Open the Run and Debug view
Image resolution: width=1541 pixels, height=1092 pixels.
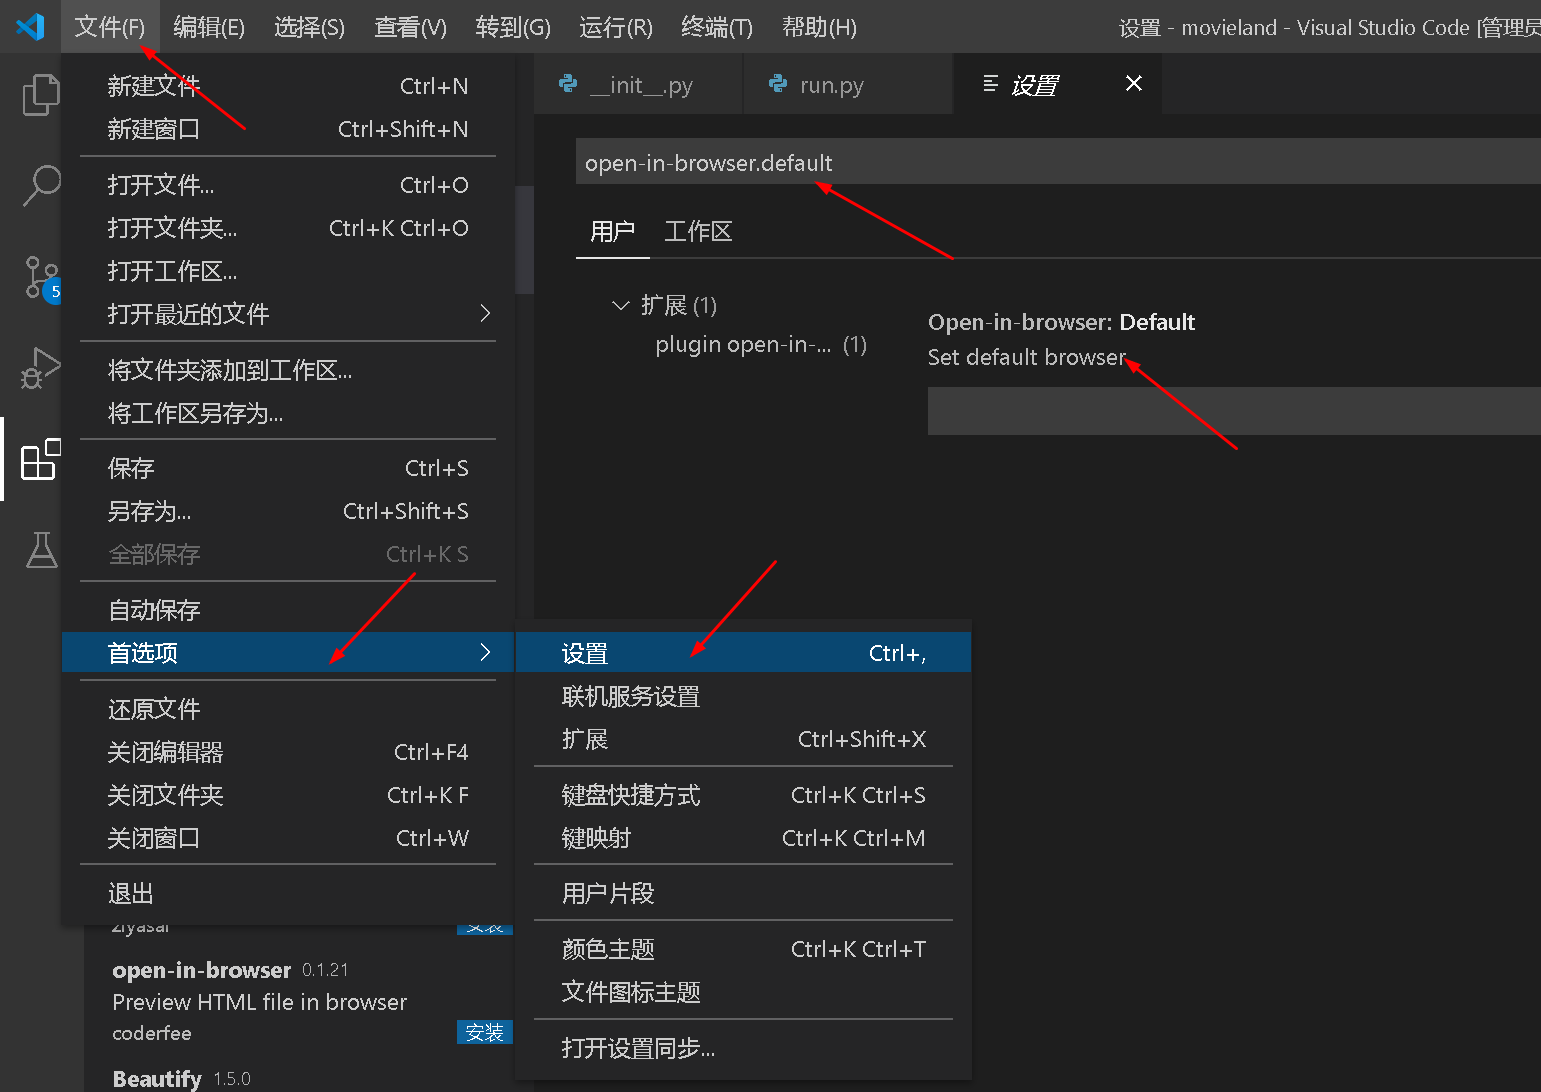(x=40, y=368)
